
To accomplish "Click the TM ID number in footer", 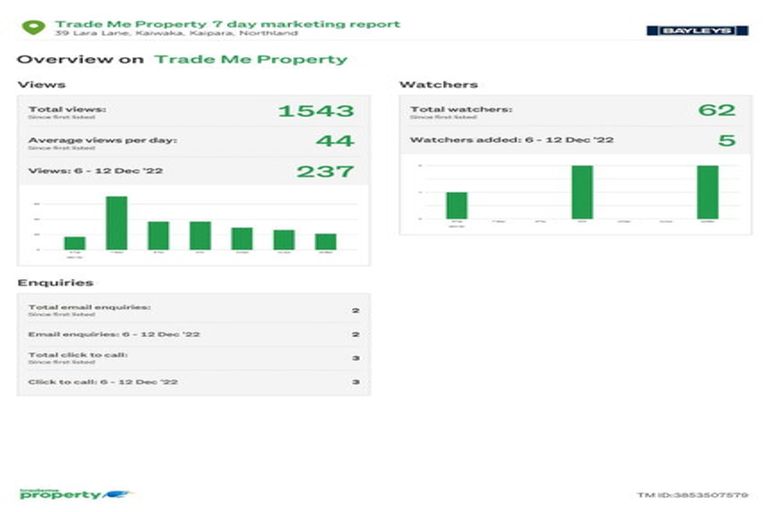I will point(692,495).
